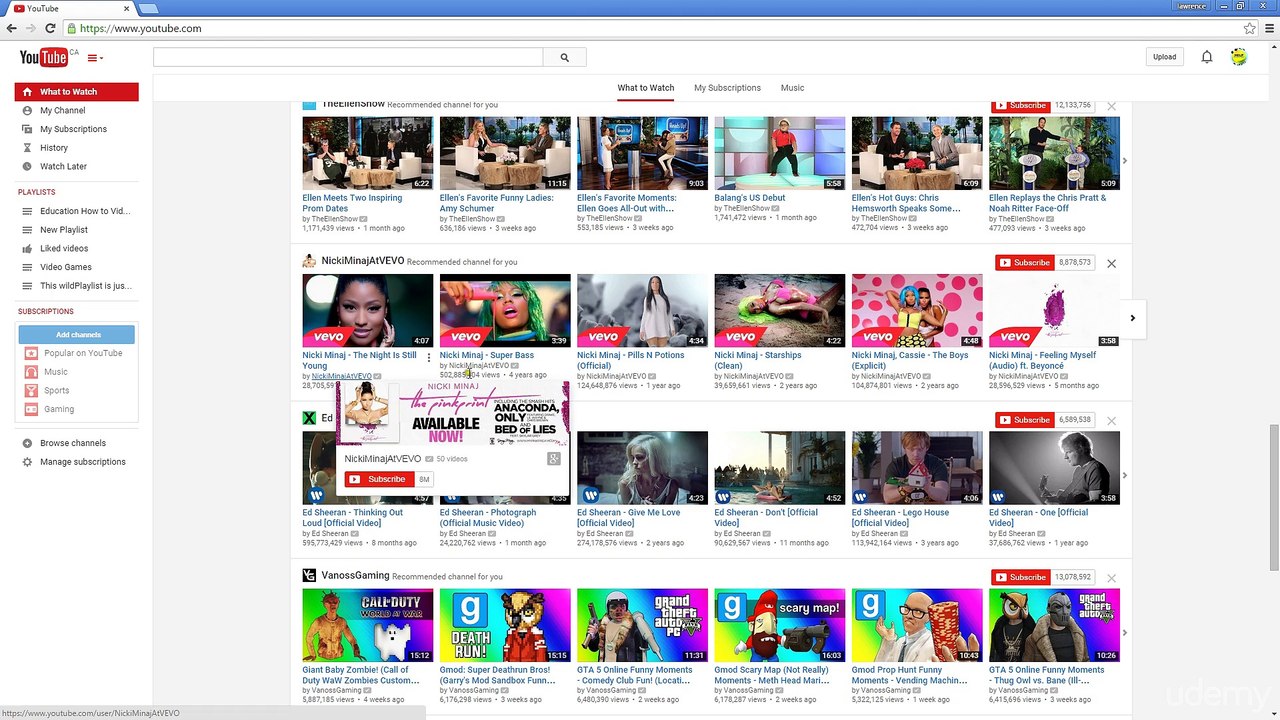Reload page with browser refresh button

[x=50, y=28]
